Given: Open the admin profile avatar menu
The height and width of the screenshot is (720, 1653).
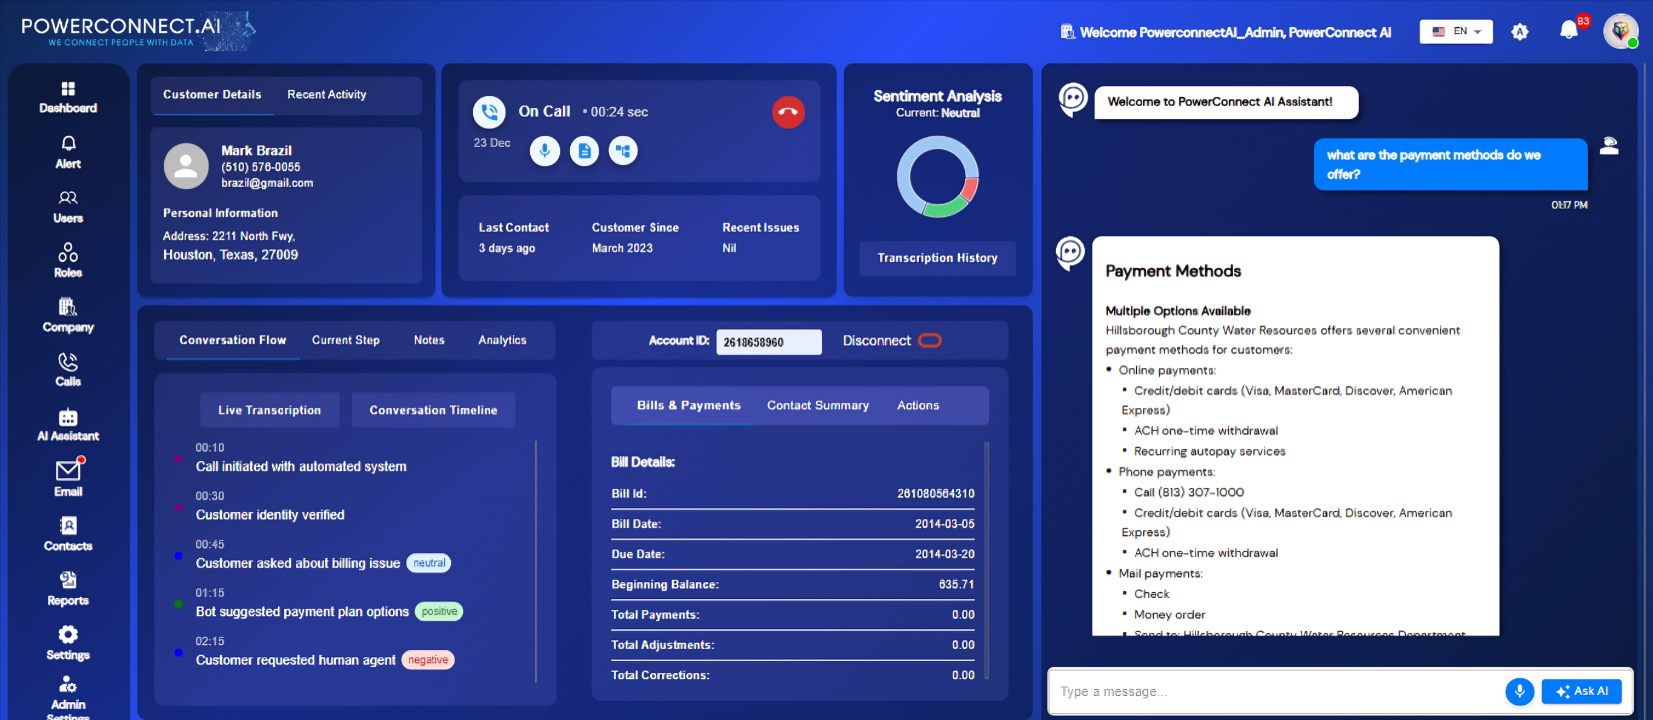Looking at the screenshot, I should point(1620,31).
